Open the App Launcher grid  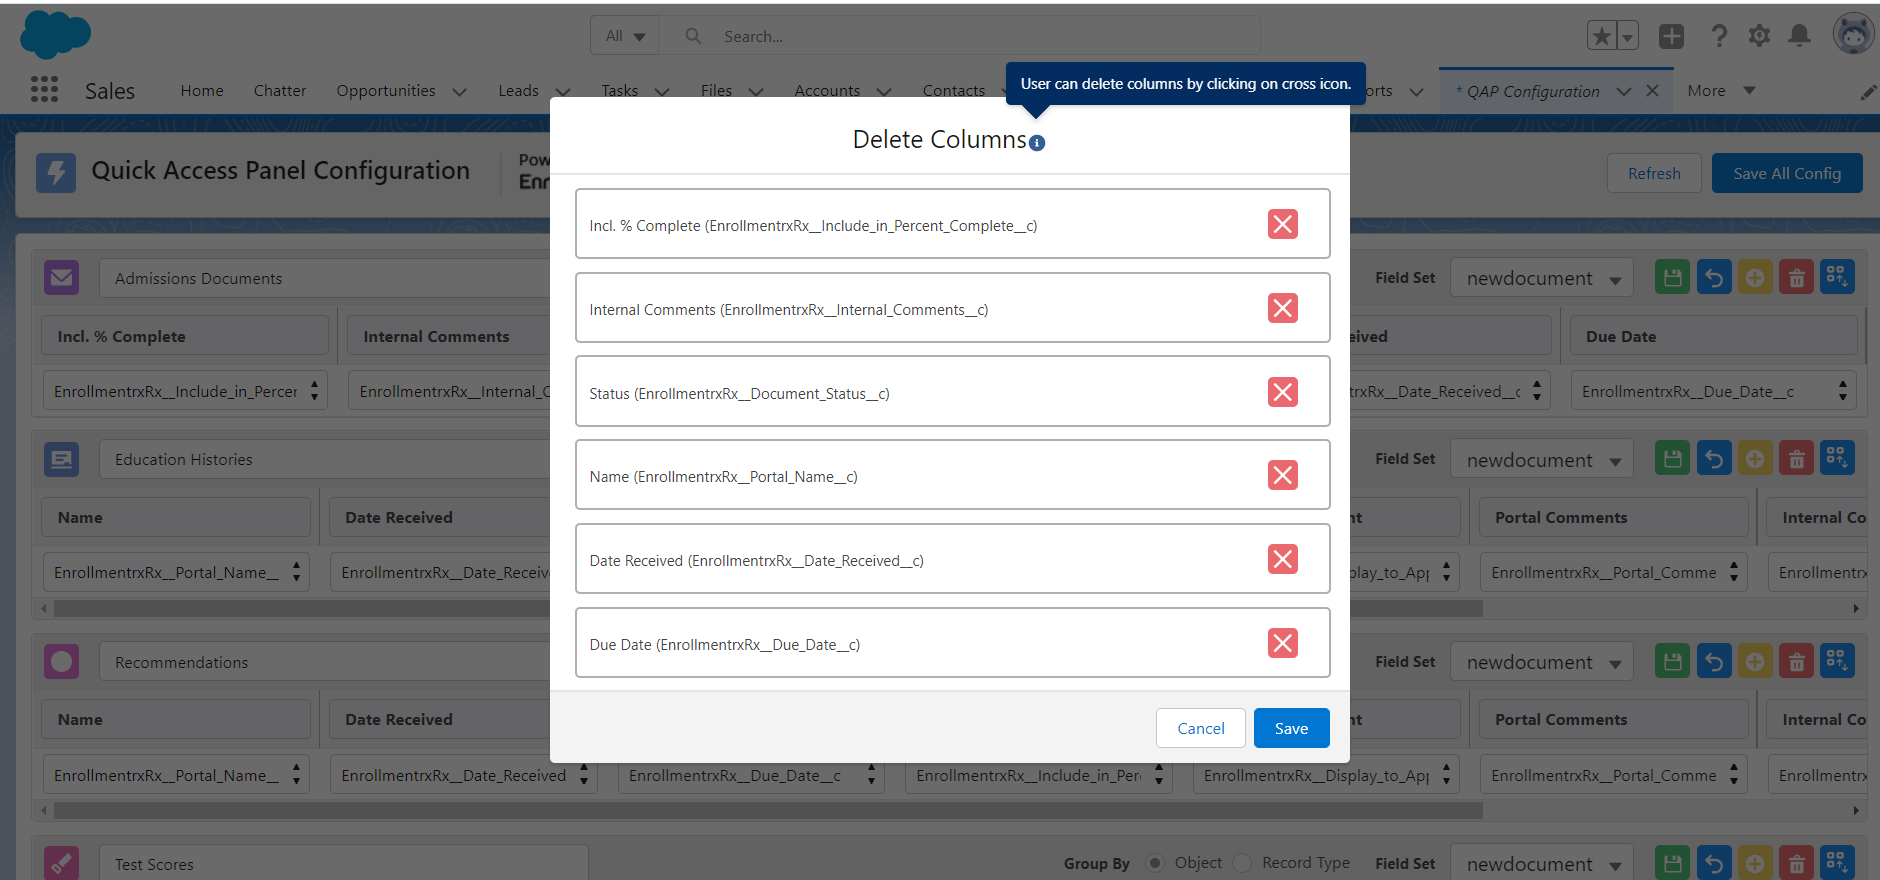[44, 90]
